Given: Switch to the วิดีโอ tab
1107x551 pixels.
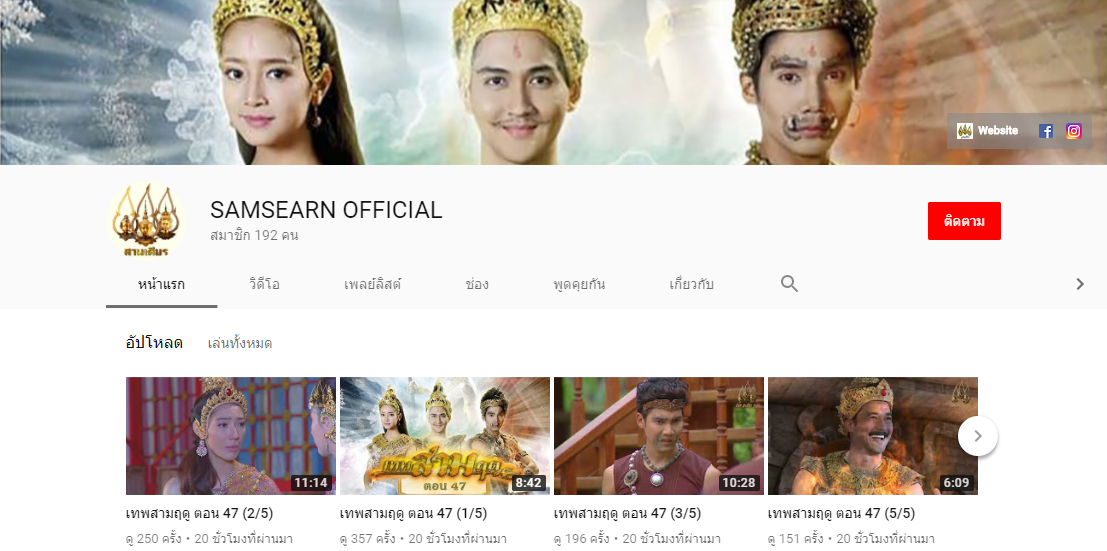Looking at the screenshot, I should point(264,284).
